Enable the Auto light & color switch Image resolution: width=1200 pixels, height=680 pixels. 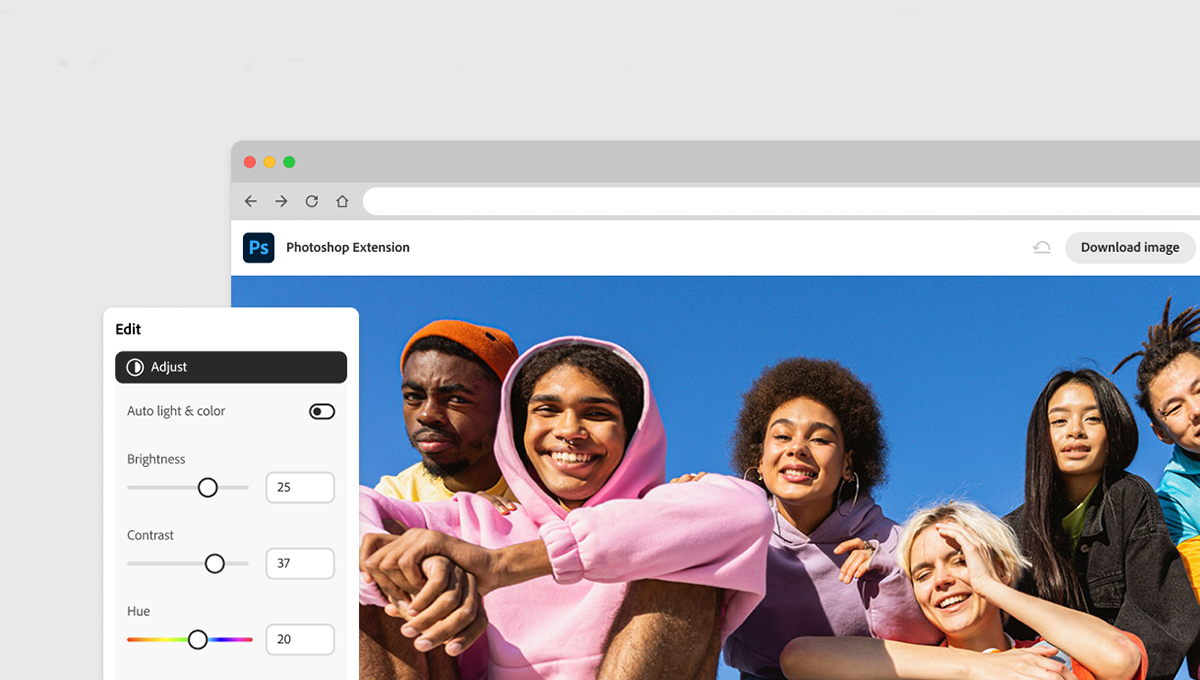pyautogui.click(x=322, y=411)
